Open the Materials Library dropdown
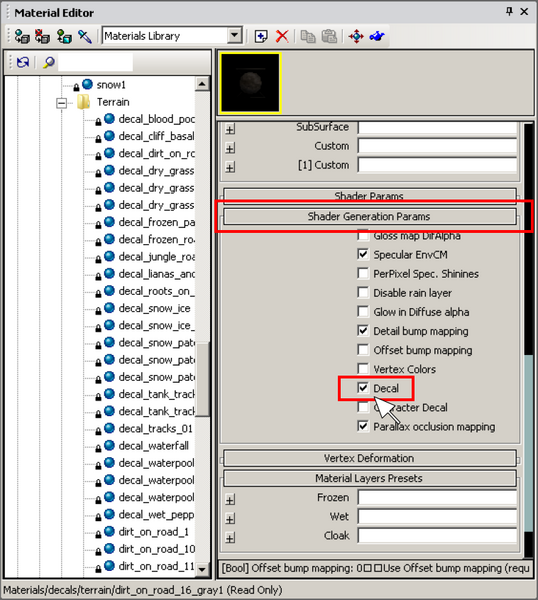The width and height of the screenshot is (538, 600). coord(234,36)
